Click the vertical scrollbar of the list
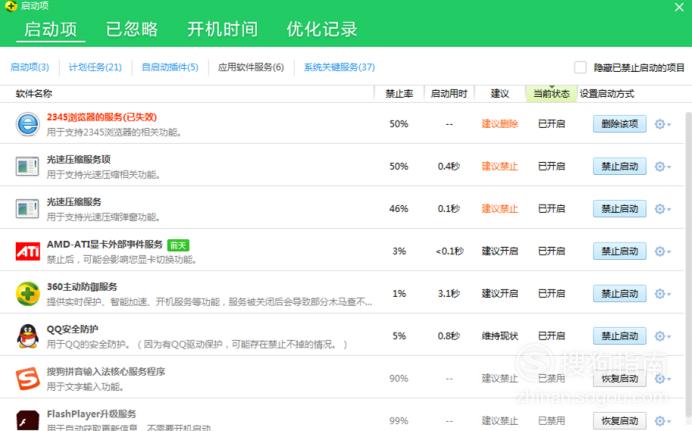 click(x=688, y=265)
